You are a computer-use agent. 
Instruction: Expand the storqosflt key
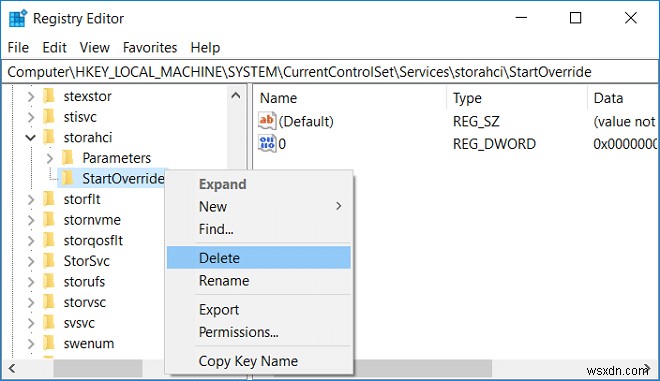click(31, 241)
